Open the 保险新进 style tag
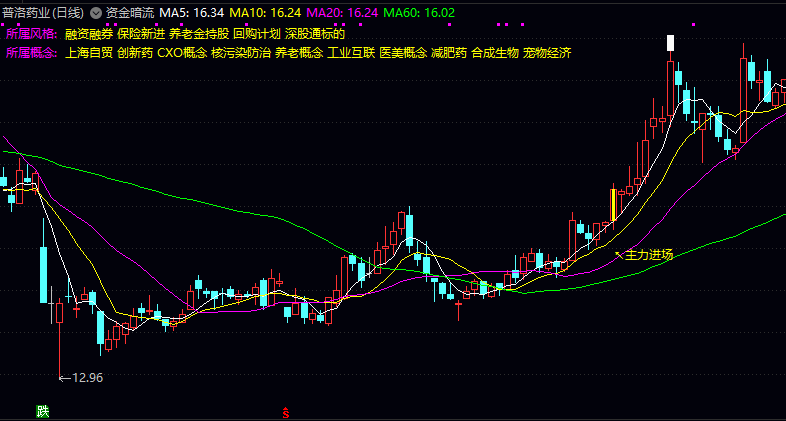 click(141, 34)
